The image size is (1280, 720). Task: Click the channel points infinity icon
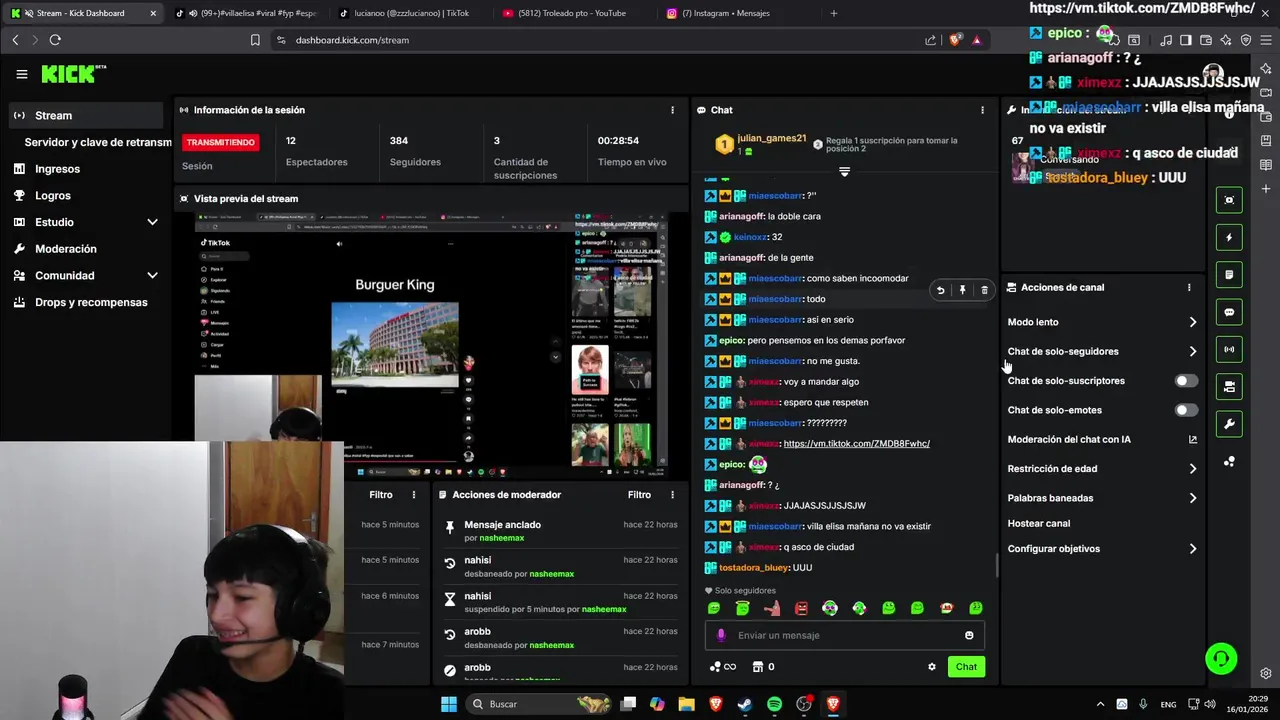(723, 667)
